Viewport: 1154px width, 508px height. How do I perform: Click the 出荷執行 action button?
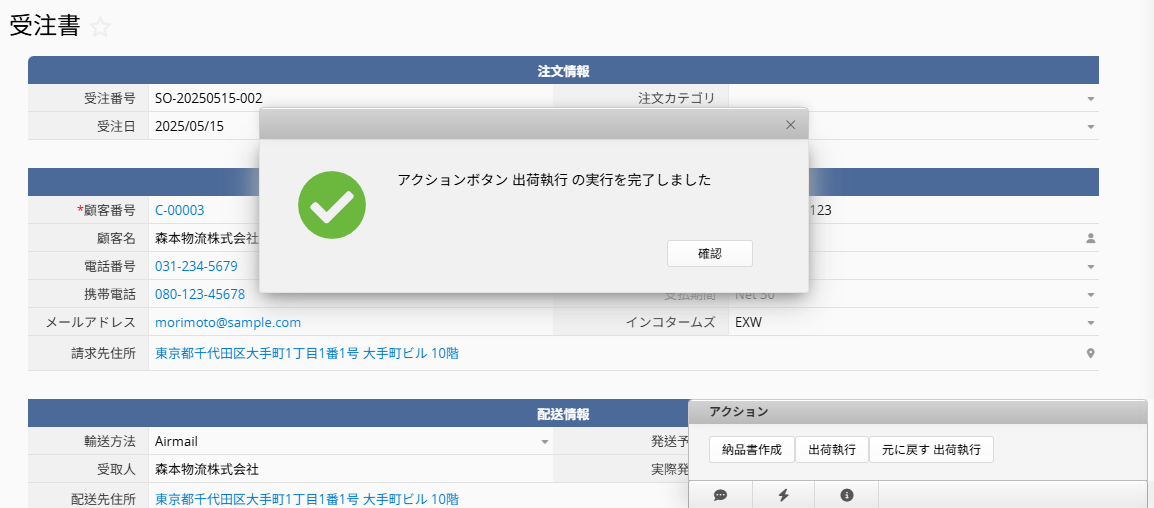(832, 449)
